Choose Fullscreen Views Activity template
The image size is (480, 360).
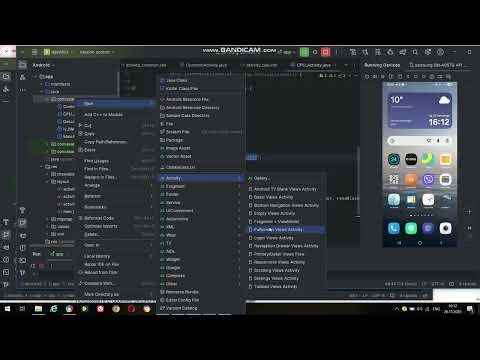286,230
